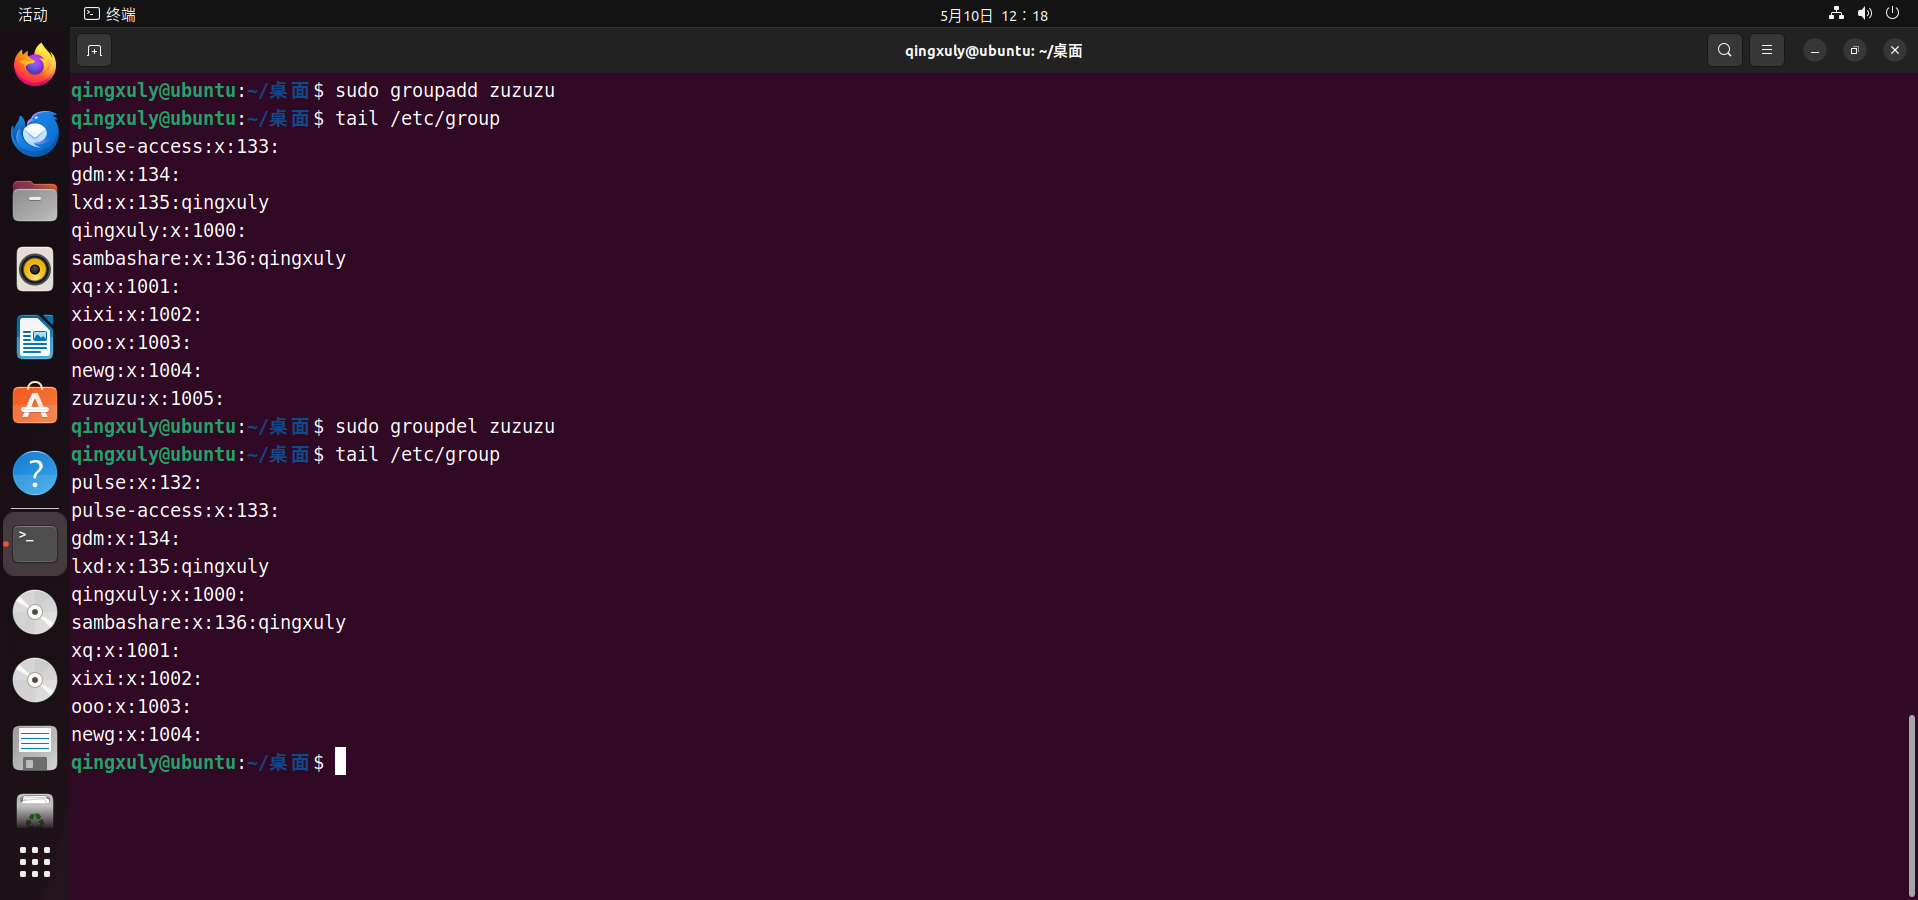Open the Activities overview (活动)
The image size is (1918, 900).
click(x=33, y=14)
